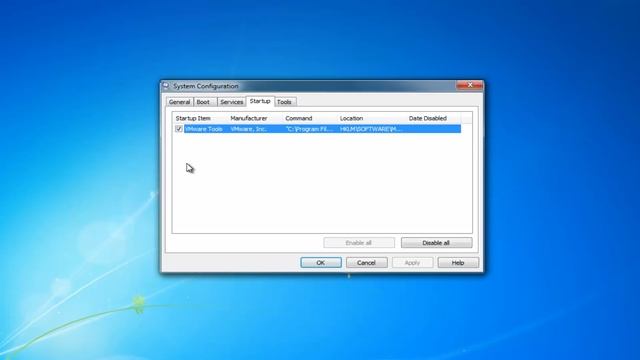Screen dimensions: 640x360
Task: Click the Apply button
Action: pos(412,262)
